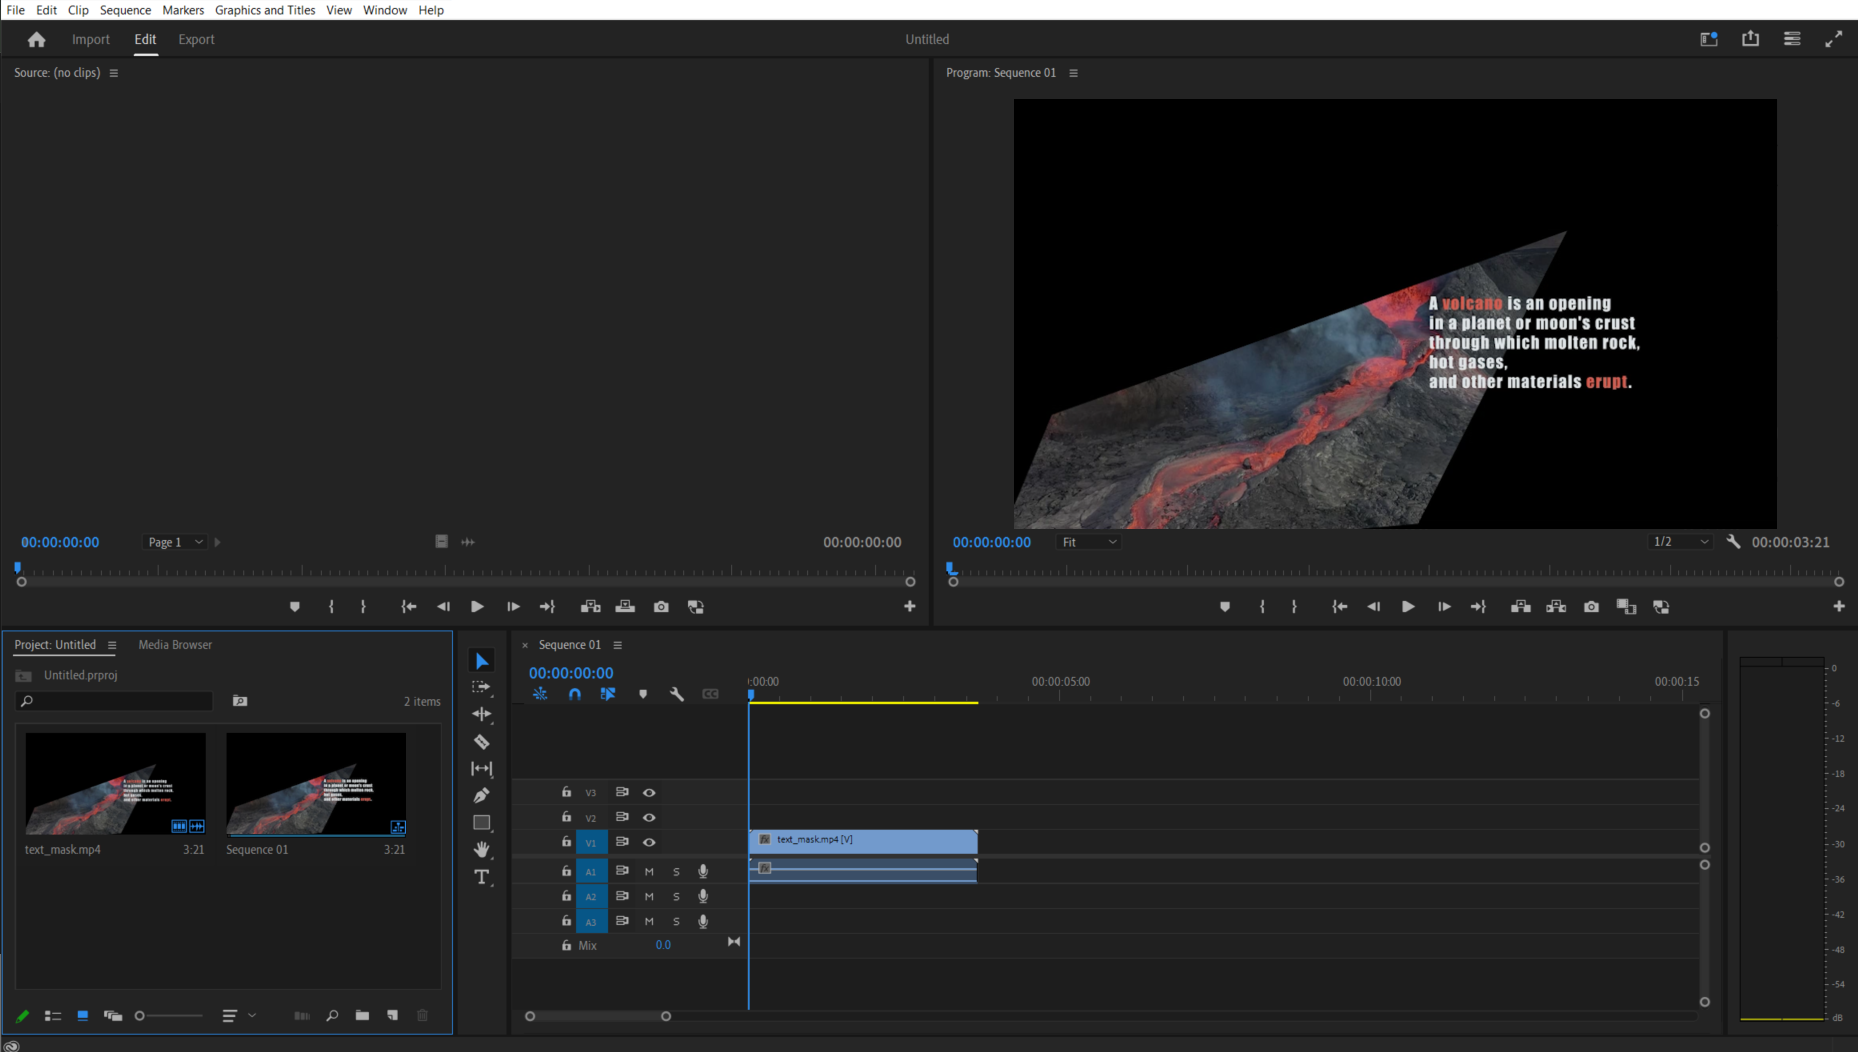Open the Graphics and Titles menu
This screenshot has height=1052, width=1858.
pos(265,10)
